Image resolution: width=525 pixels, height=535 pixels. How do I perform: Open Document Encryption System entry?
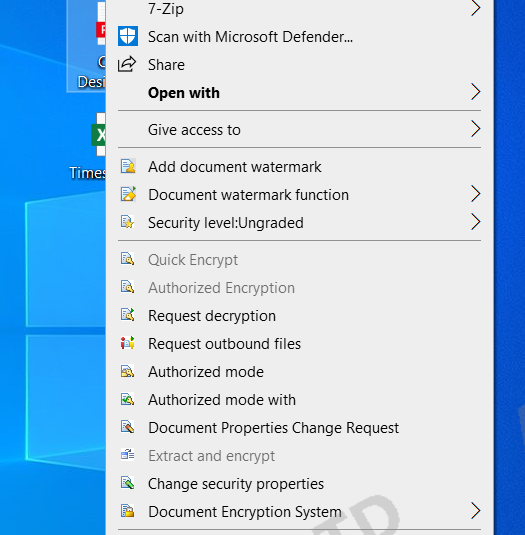pyautogui.click(x=300, y=511)
